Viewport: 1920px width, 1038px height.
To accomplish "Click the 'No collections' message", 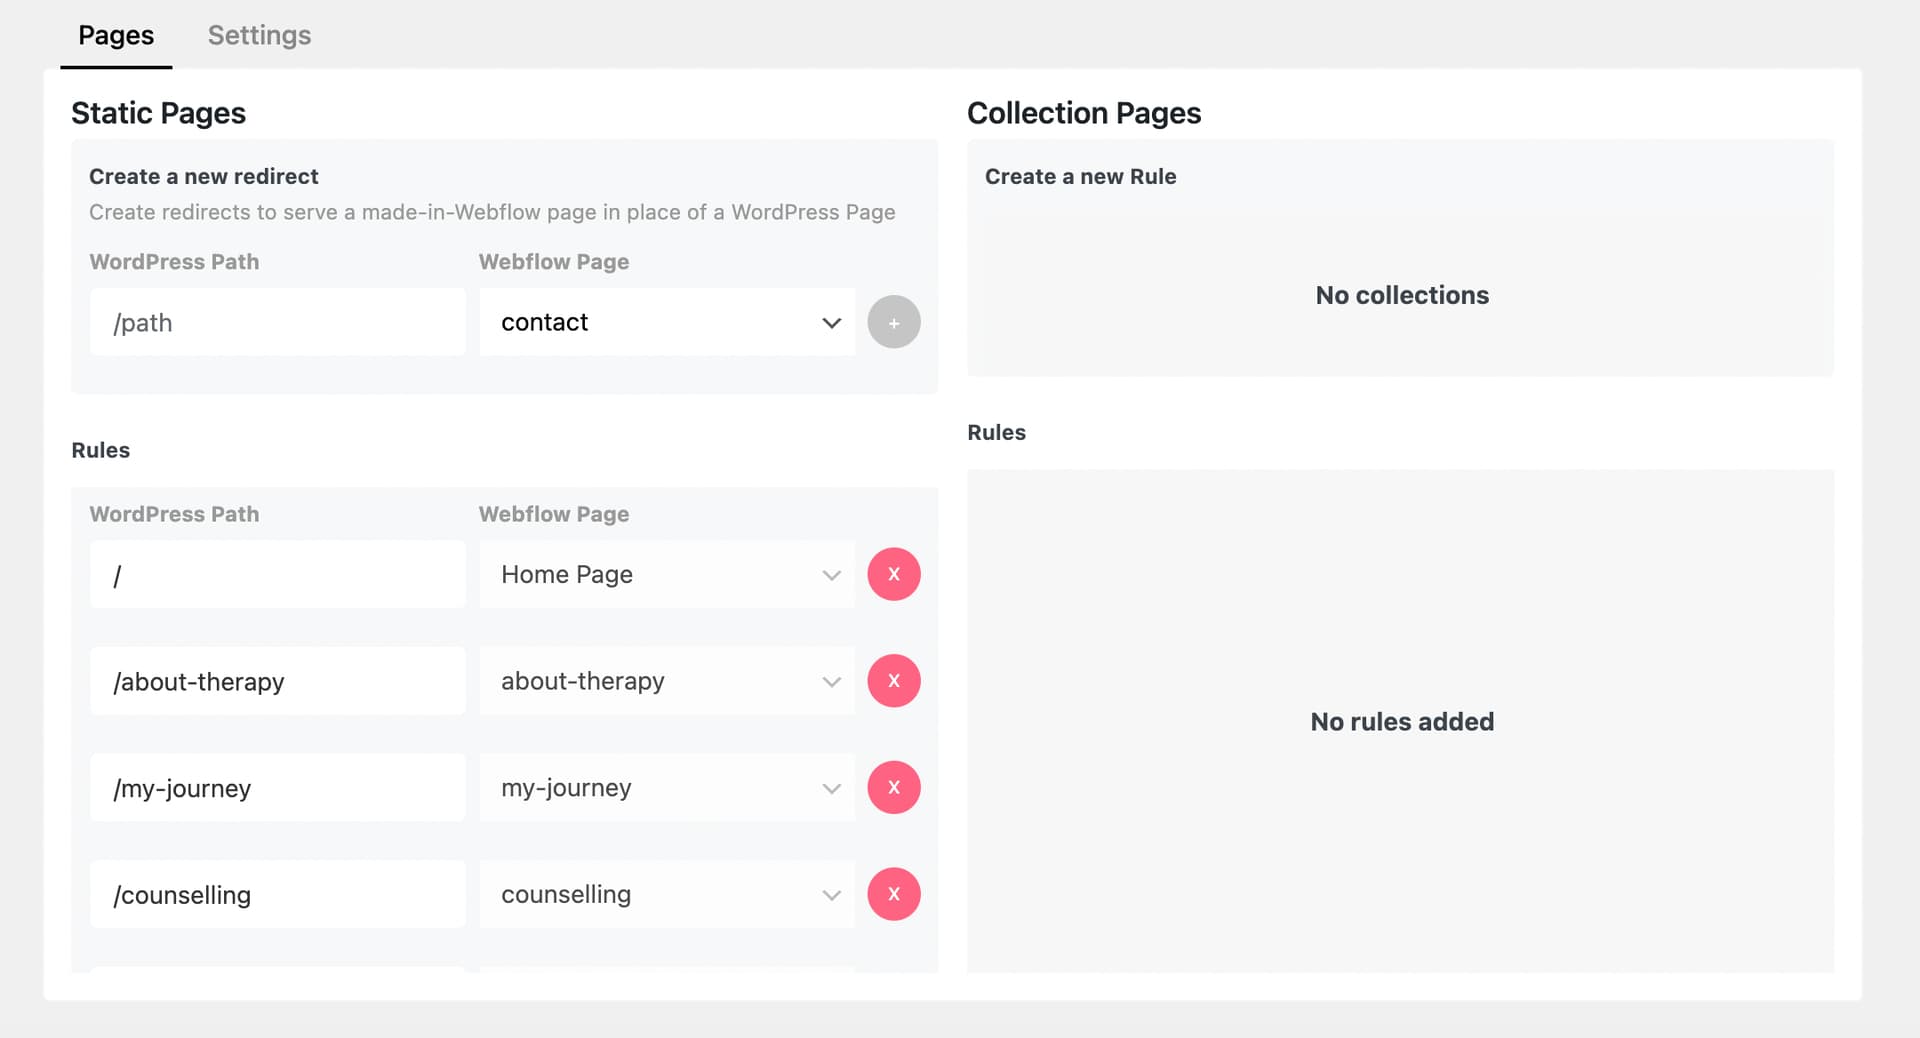I will coord(1402,295).
